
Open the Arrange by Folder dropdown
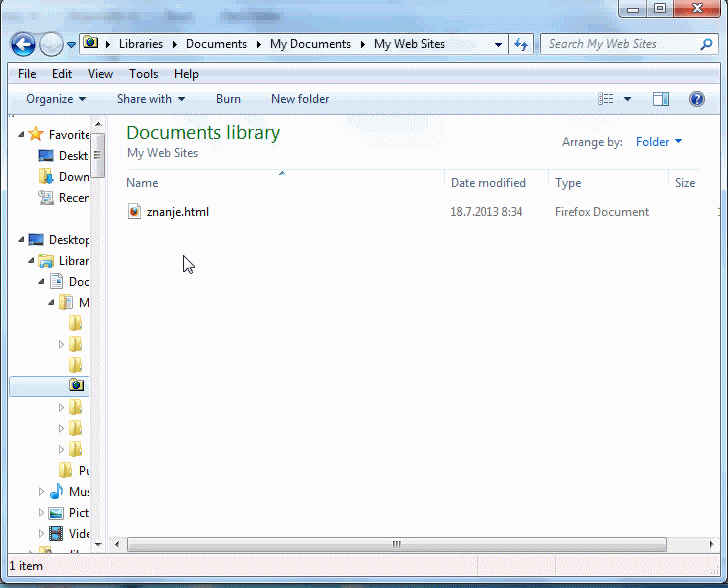(x=658, y=142)
